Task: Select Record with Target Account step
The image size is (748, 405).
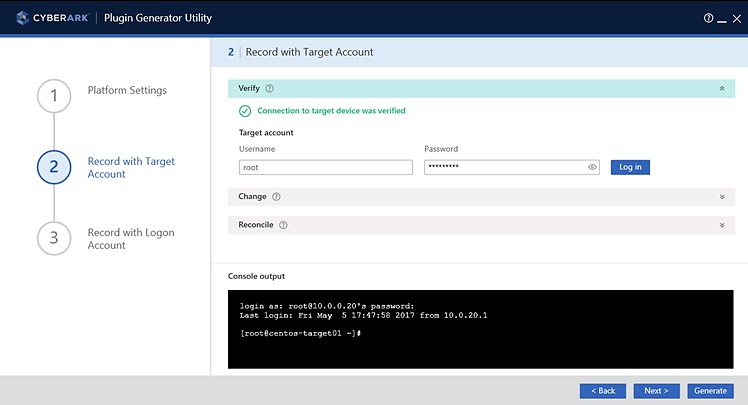Action: point(131,167)
